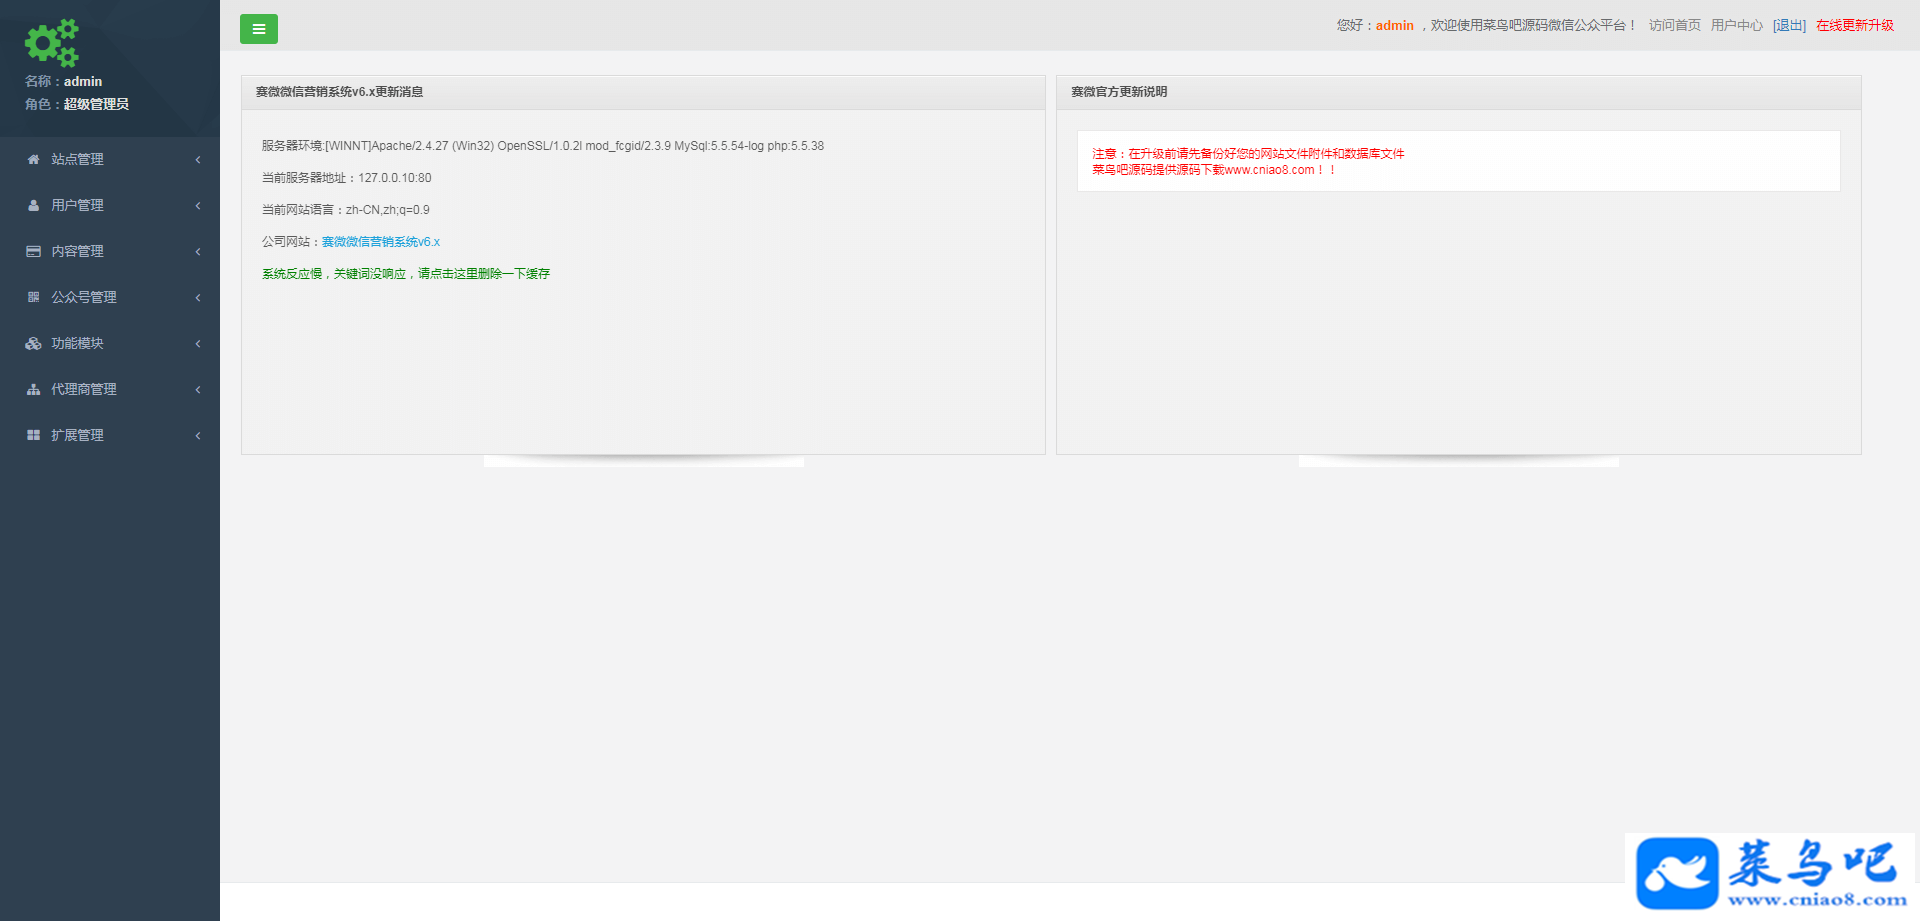Screen dimensions: 1920x921
Task: Expand the 站点管理 chevron
Action: click(198, 160)
